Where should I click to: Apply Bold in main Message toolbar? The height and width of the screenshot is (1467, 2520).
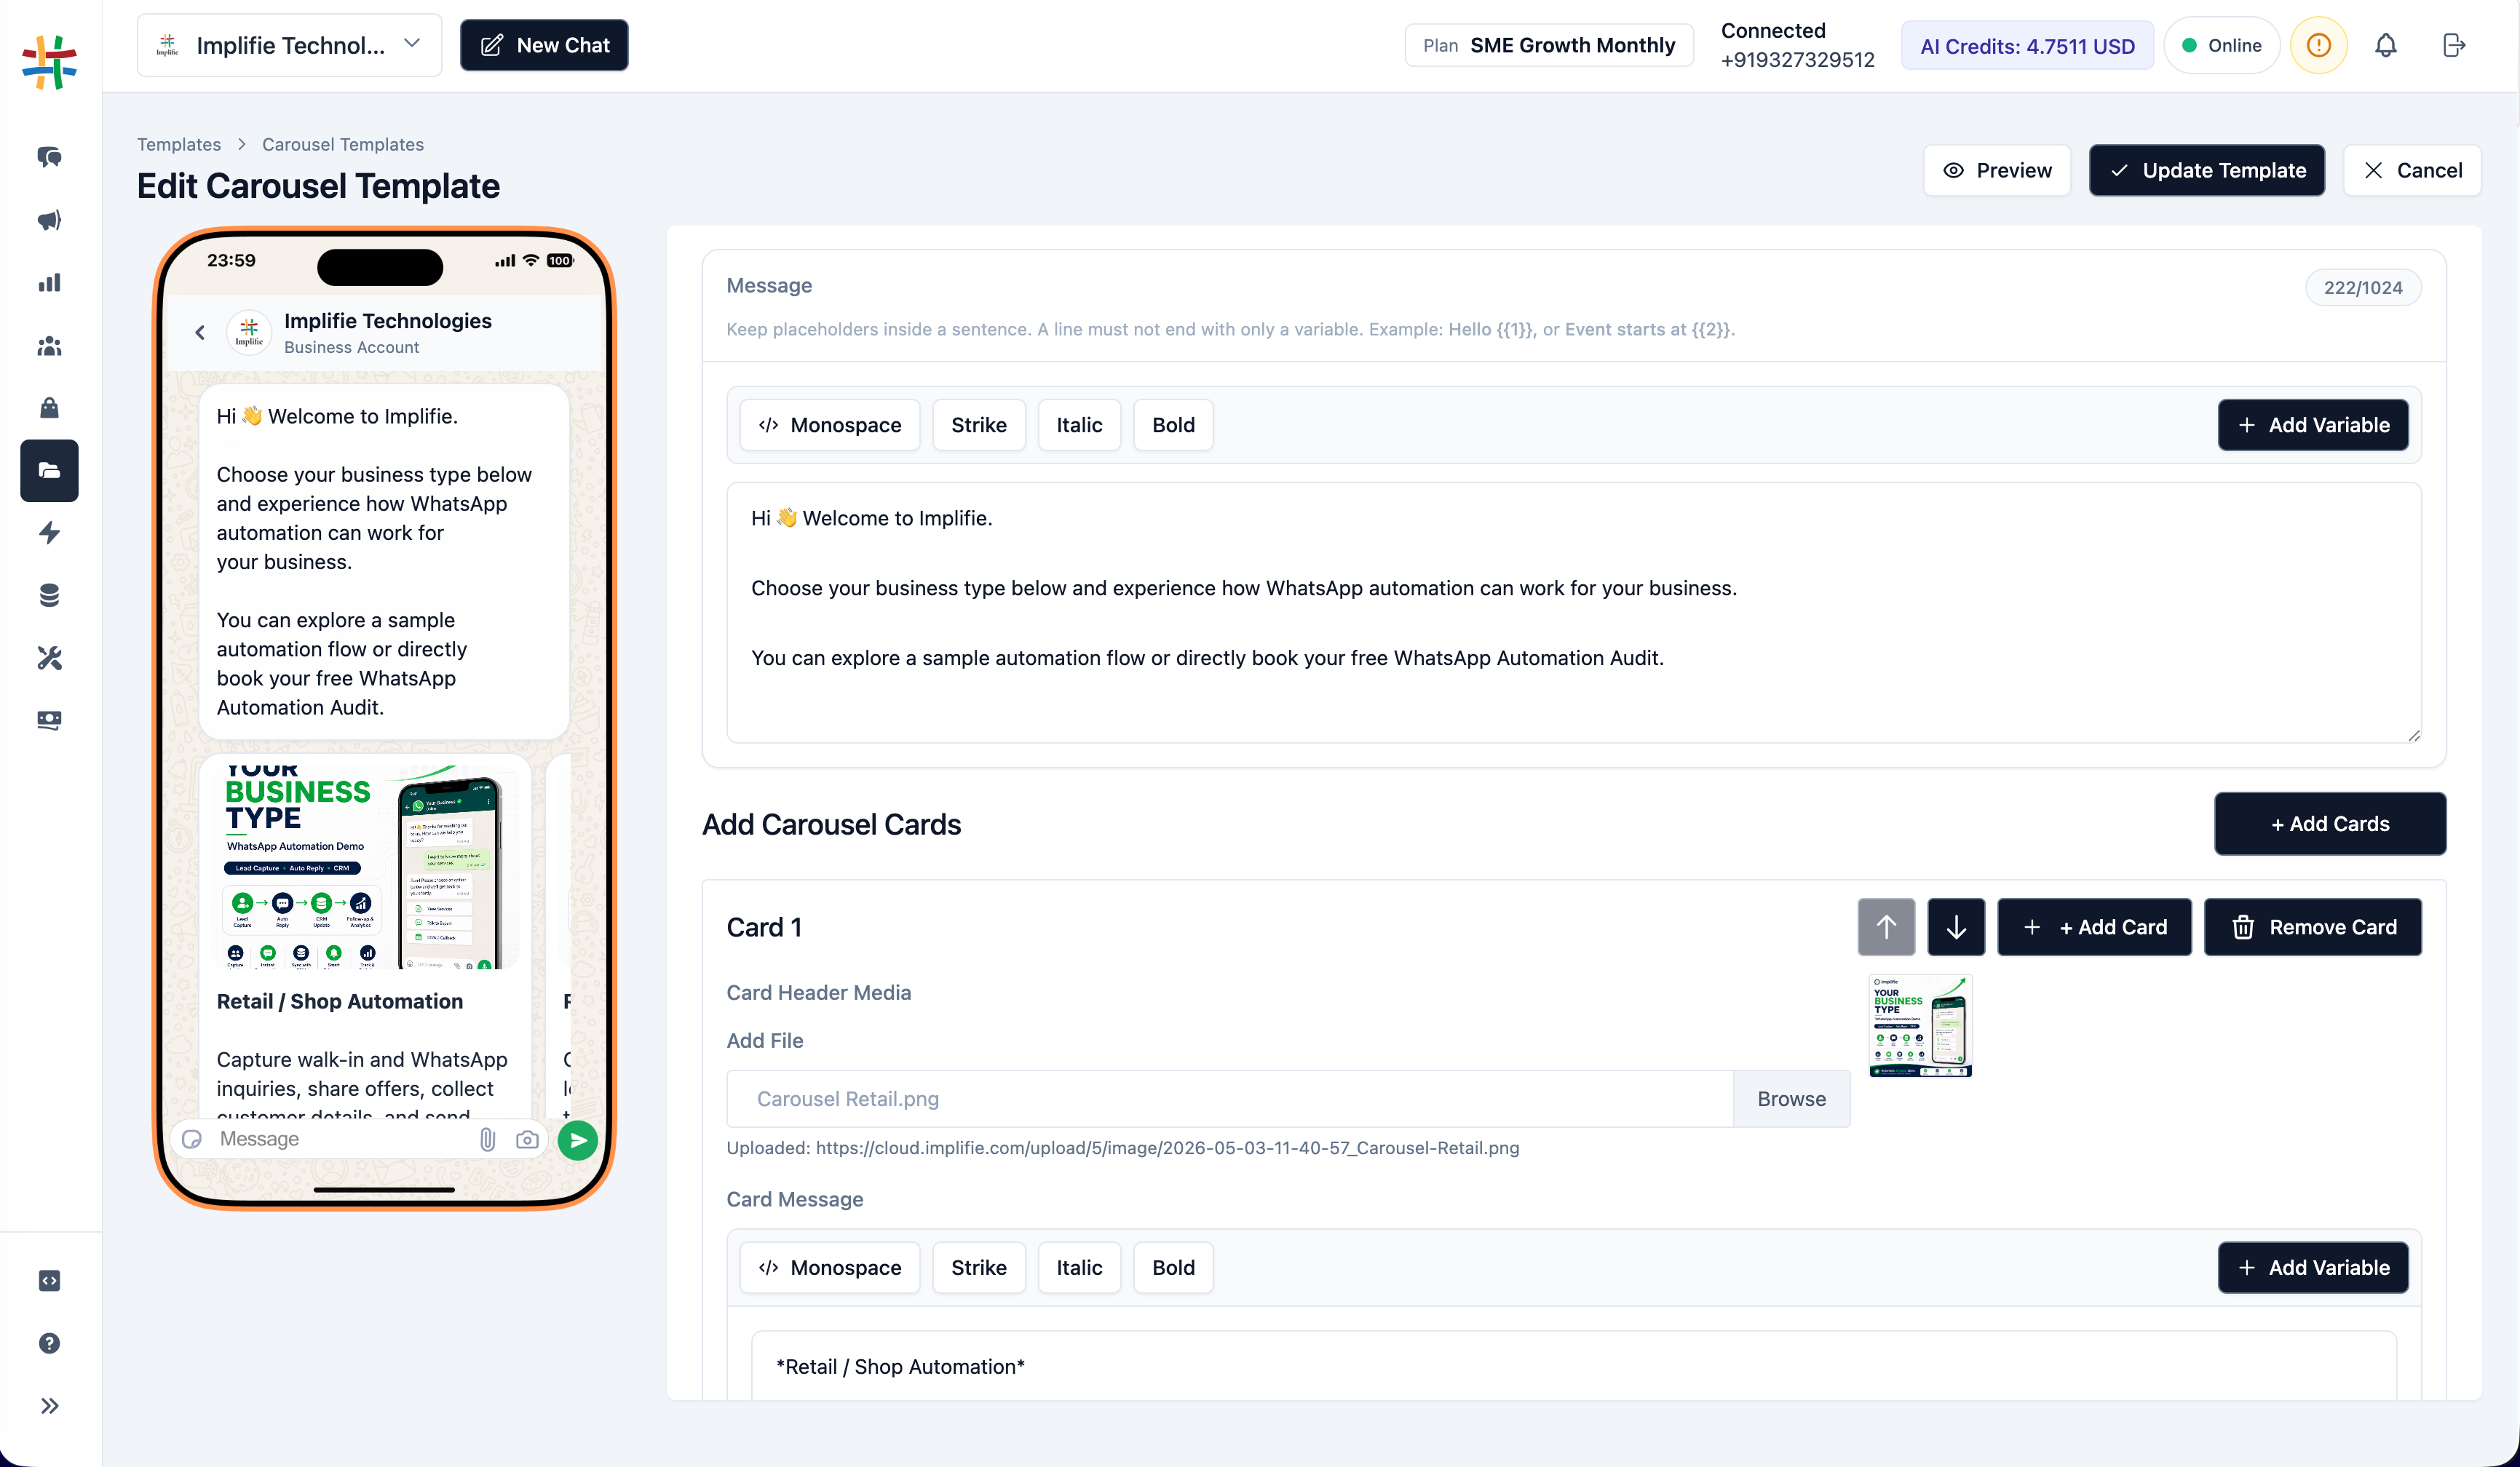coord(1173,425)
